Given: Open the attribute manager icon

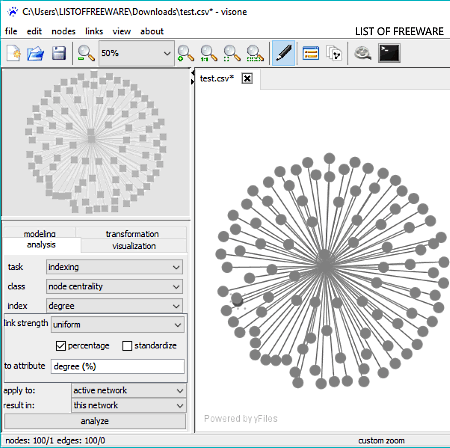Looking at the screenshot, I should (311, 53).
